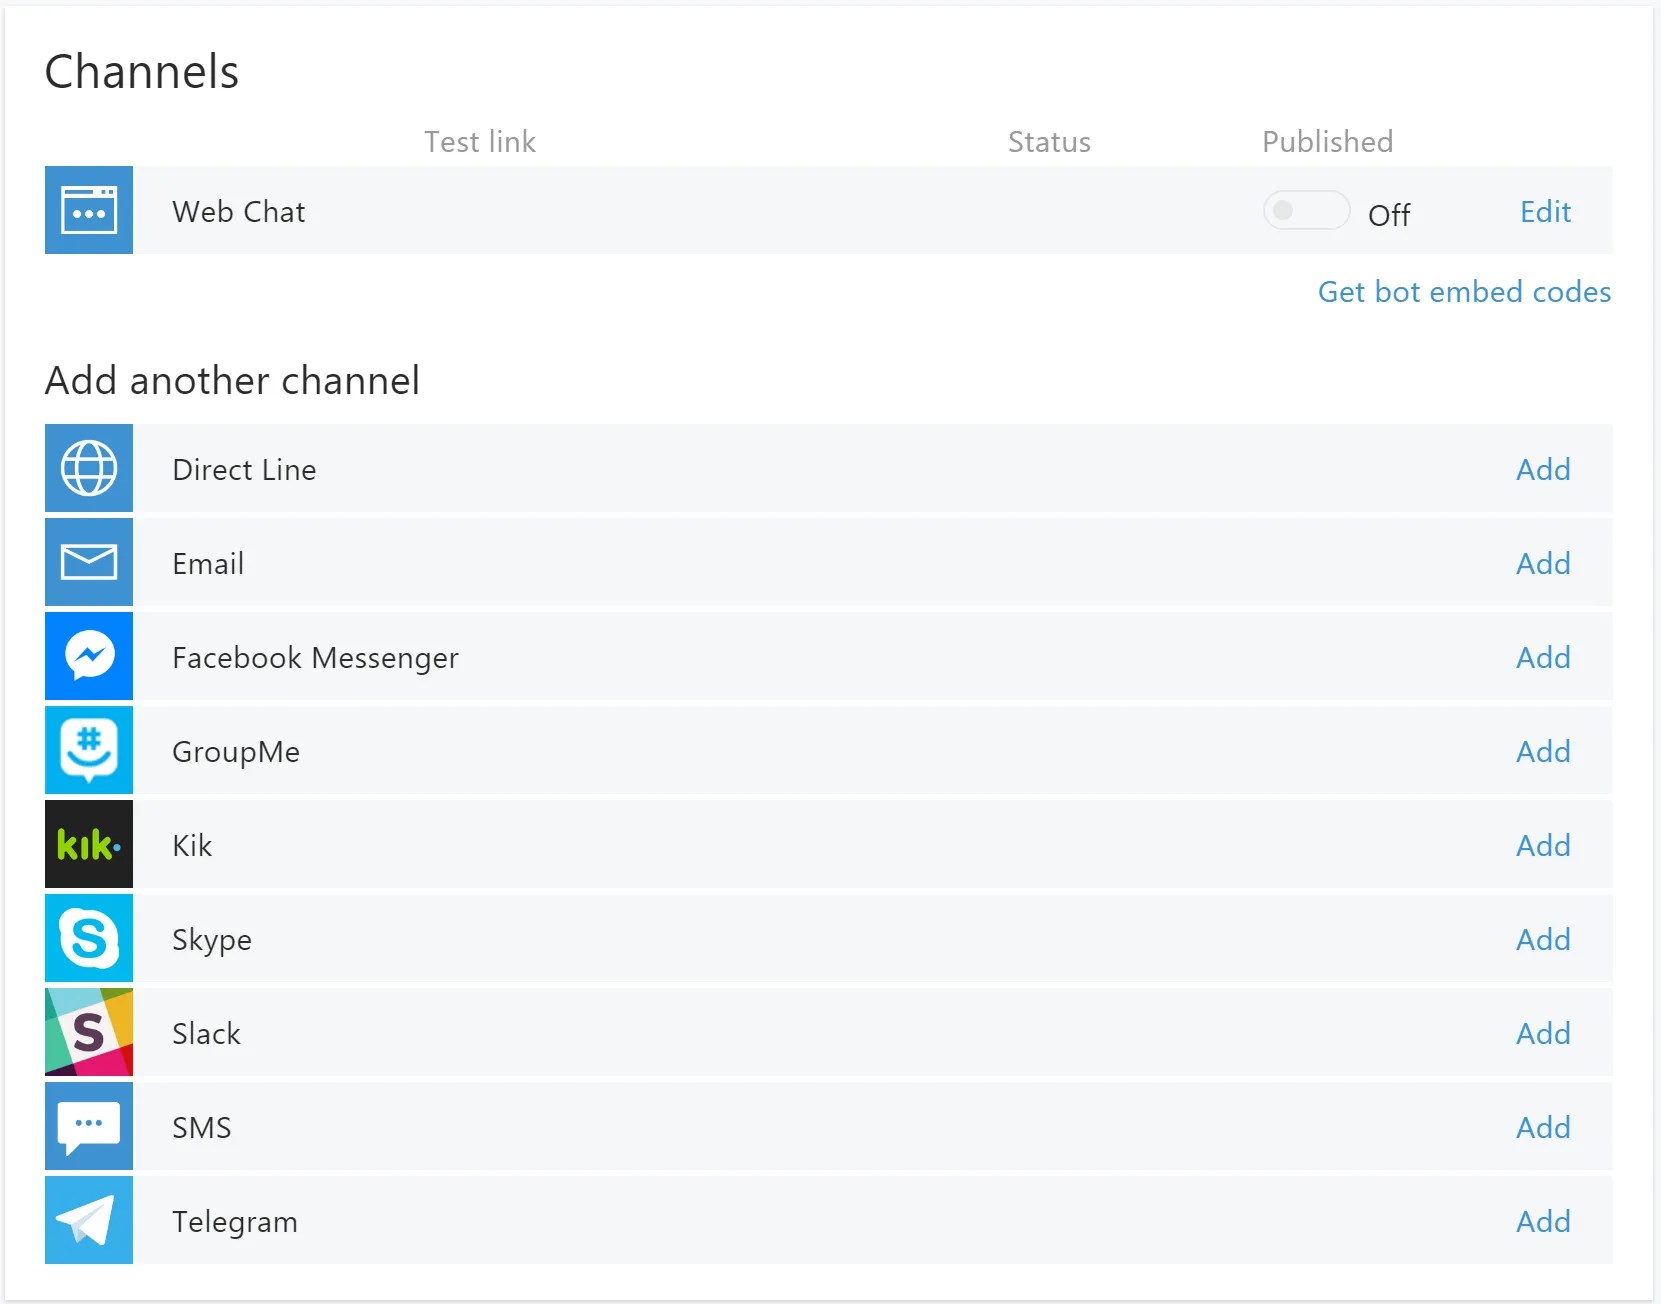The width and height of the screenshot is (1661, 1304).
Task: Add the Slack channel
Action: pyautogui.click(x=1543, y=1034)
